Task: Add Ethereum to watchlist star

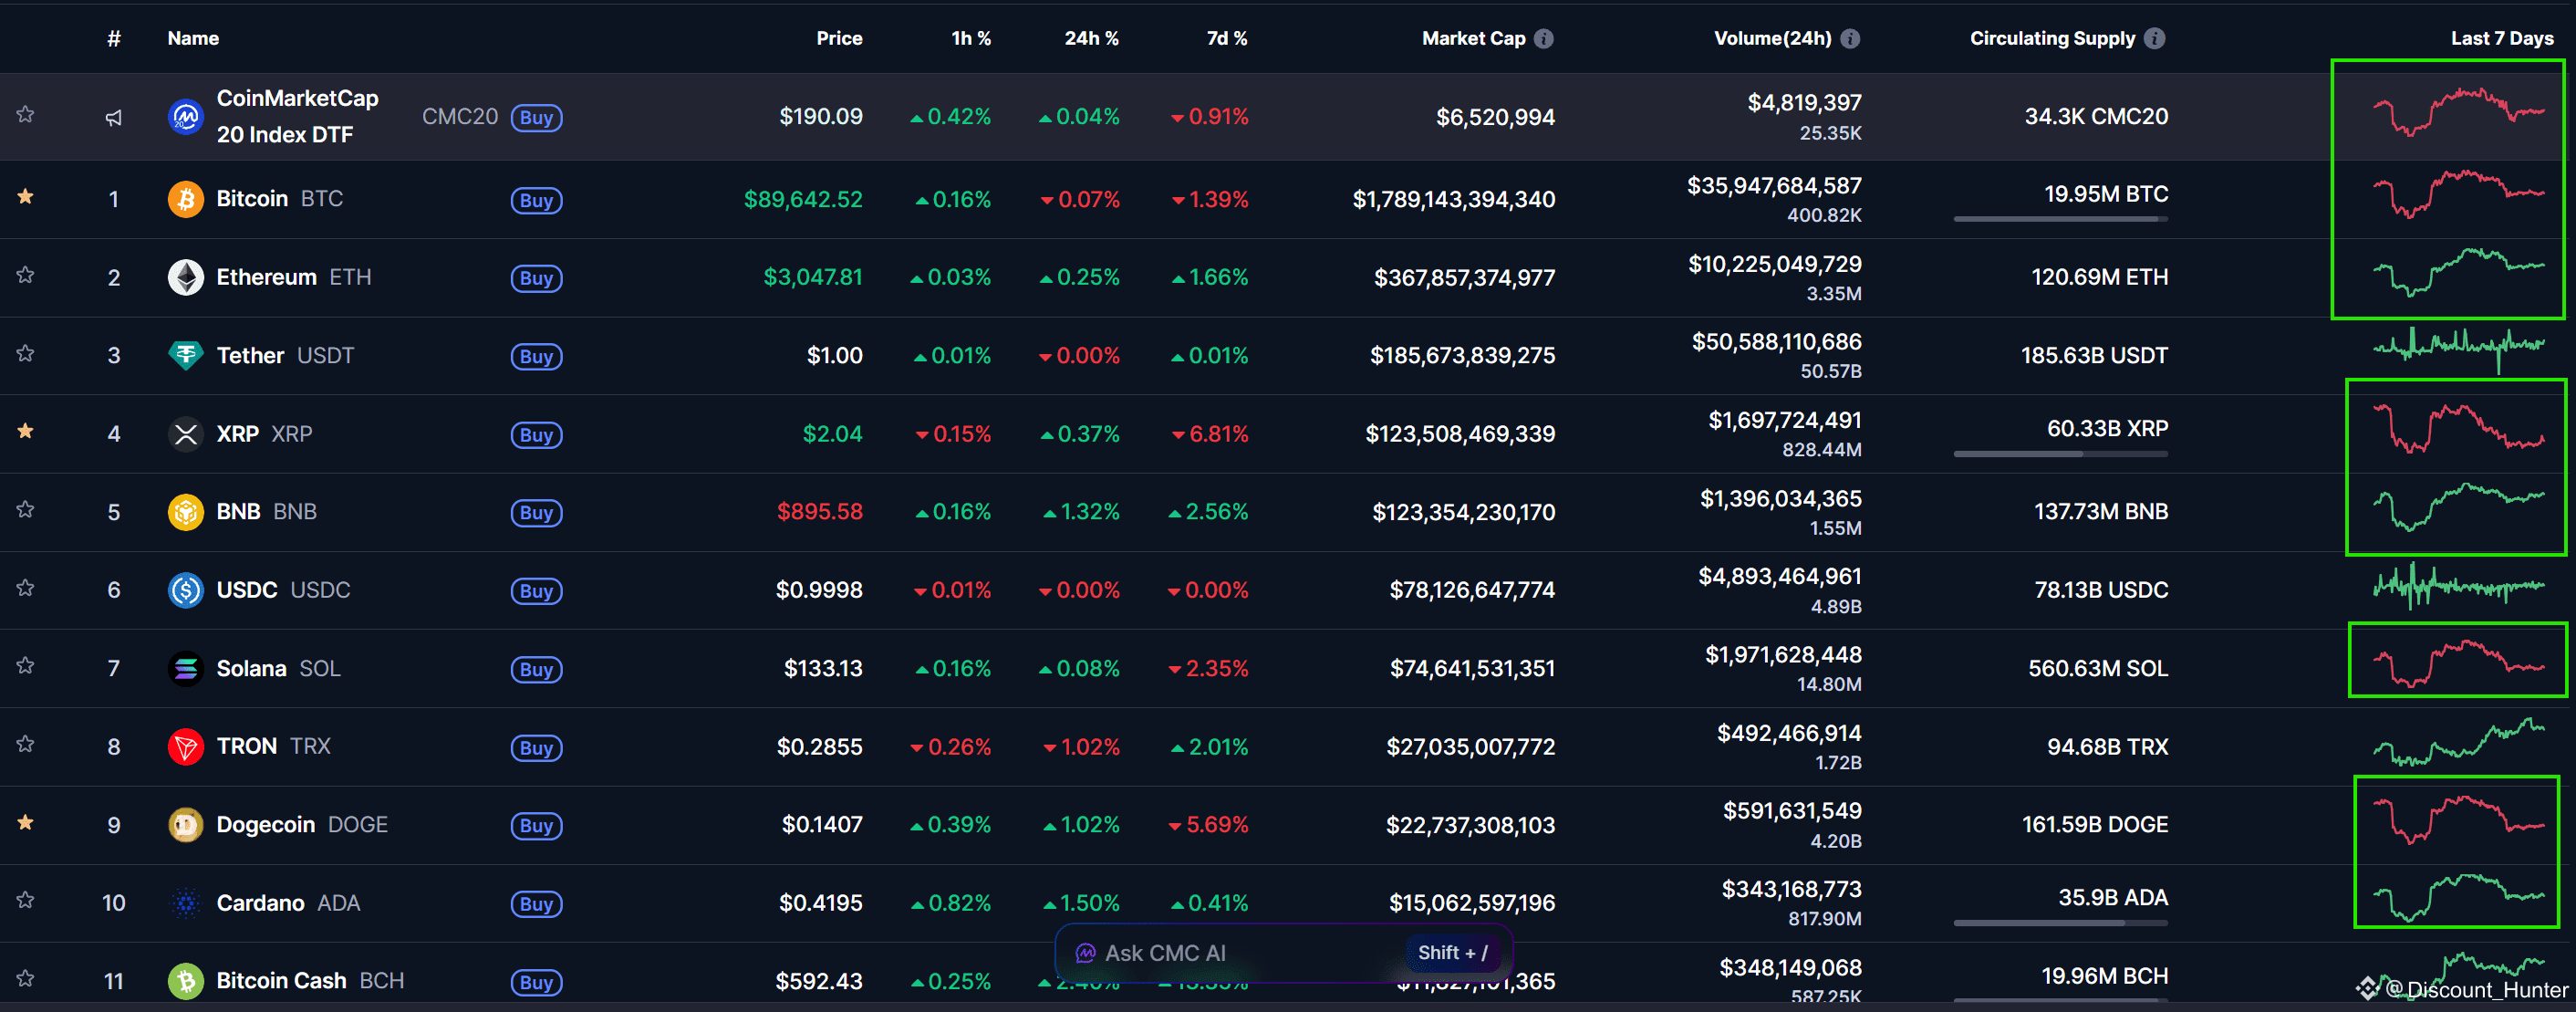Action: click(26, 275)
